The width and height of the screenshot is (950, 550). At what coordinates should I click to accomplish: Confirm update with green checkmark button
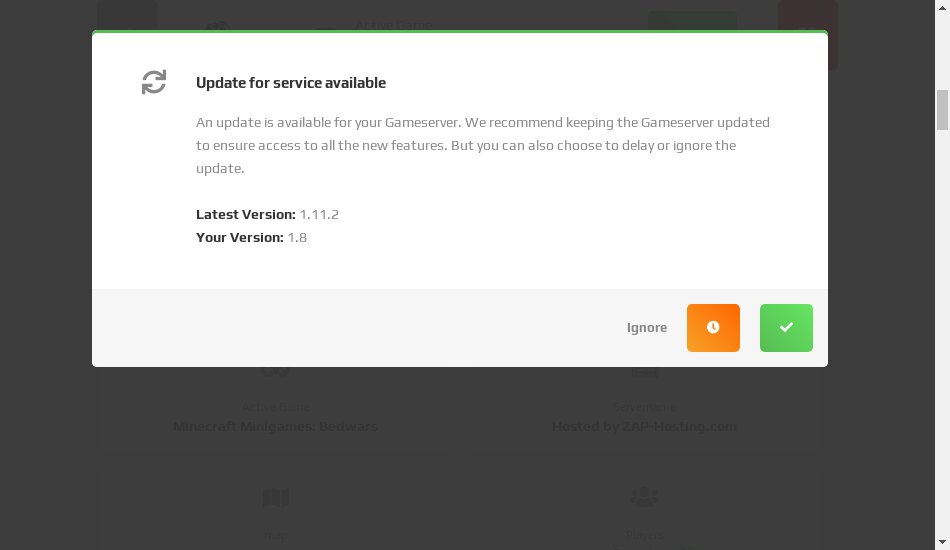pyautogui.click(x=786, y=328)
